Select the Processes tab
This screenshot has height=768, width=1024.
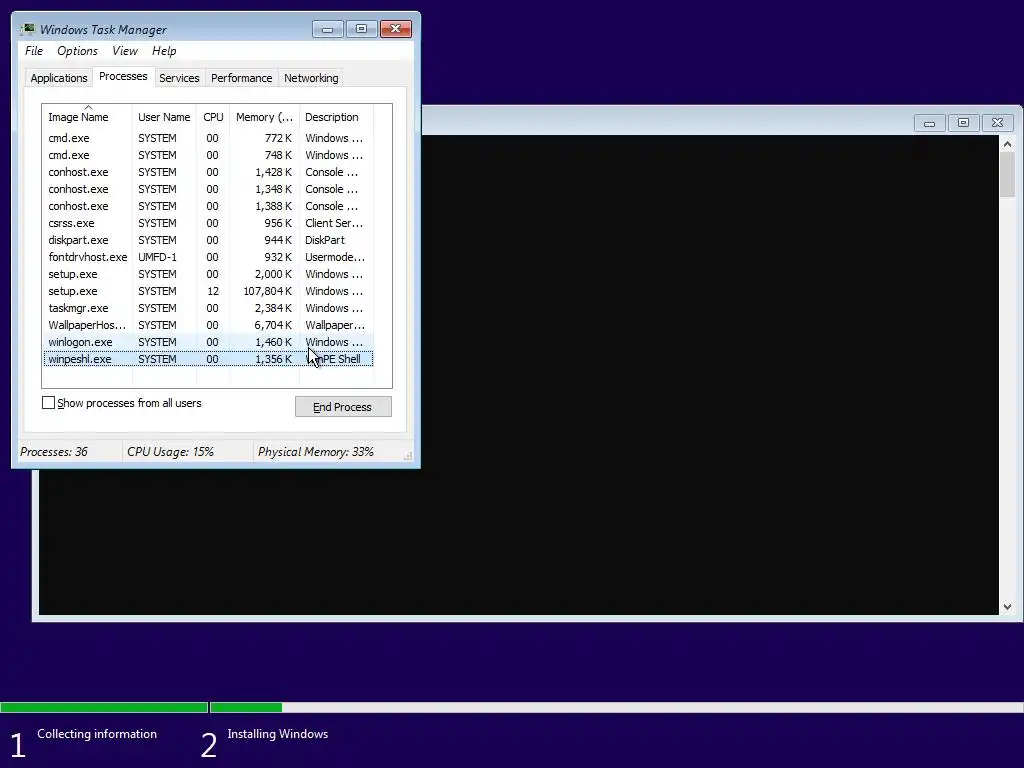(x=123, y=76)
